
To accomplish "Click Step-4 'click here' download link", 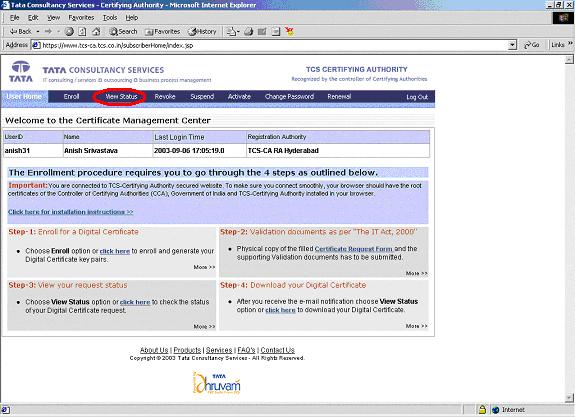I will (x=280, y=310).
